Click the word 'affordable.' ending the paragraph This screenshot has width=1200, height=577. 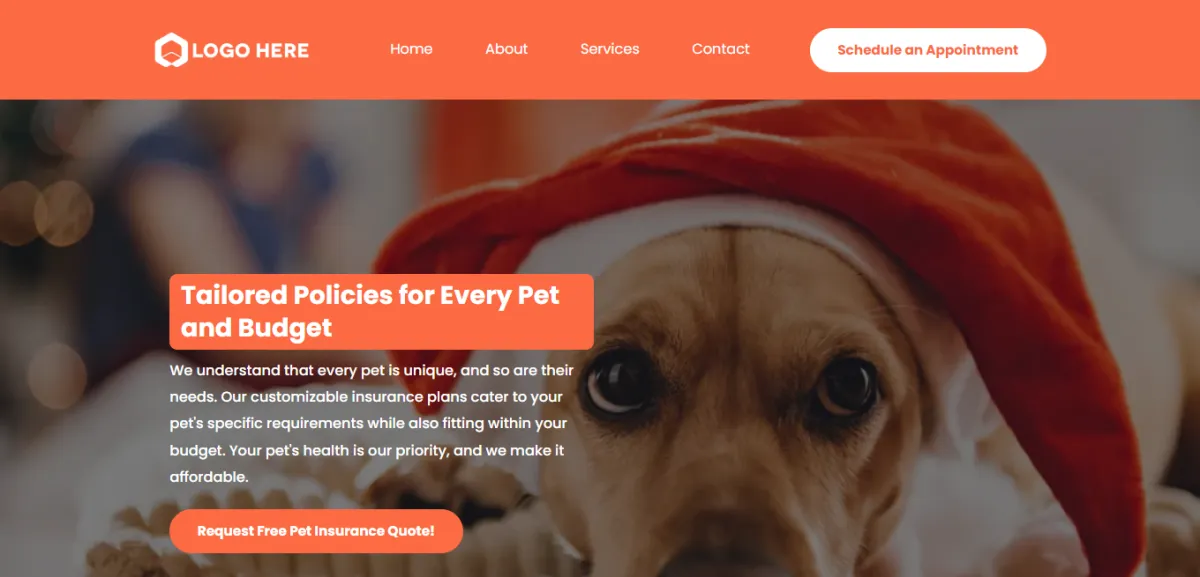coord(209,477)
